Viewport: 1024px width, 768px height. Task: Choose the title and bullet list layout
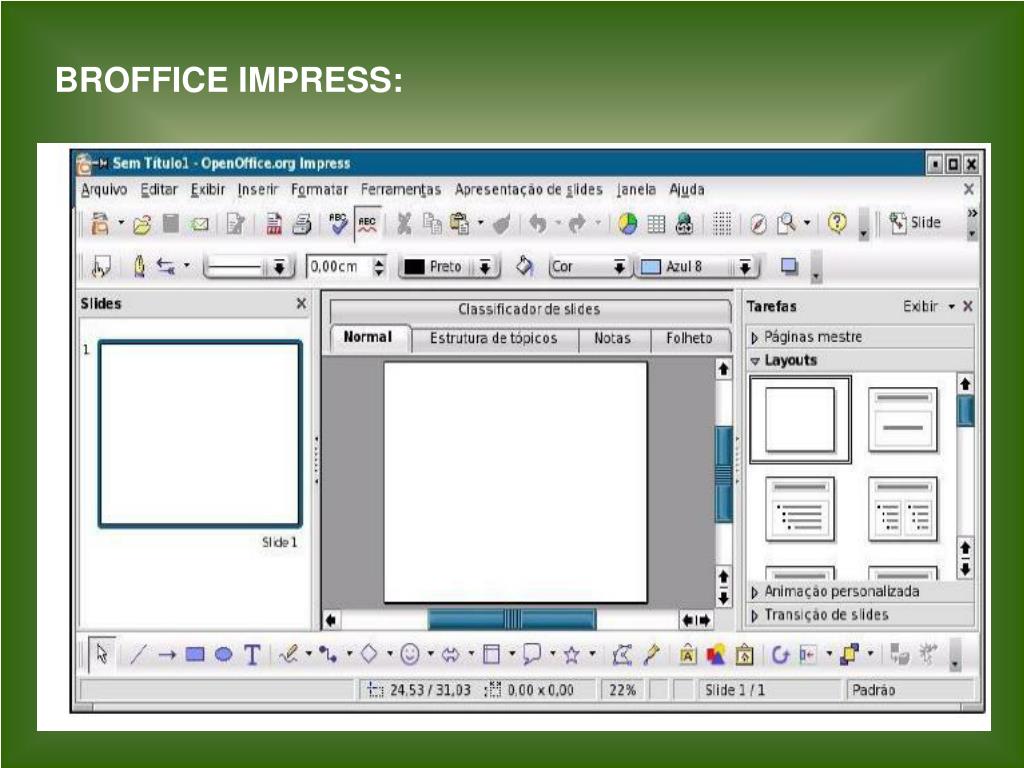tap(800, 509)
